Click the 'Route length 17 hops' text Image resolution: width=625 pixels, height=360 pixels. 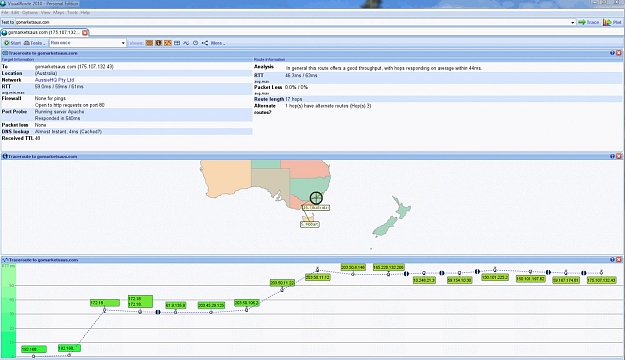tap(278, 99)
